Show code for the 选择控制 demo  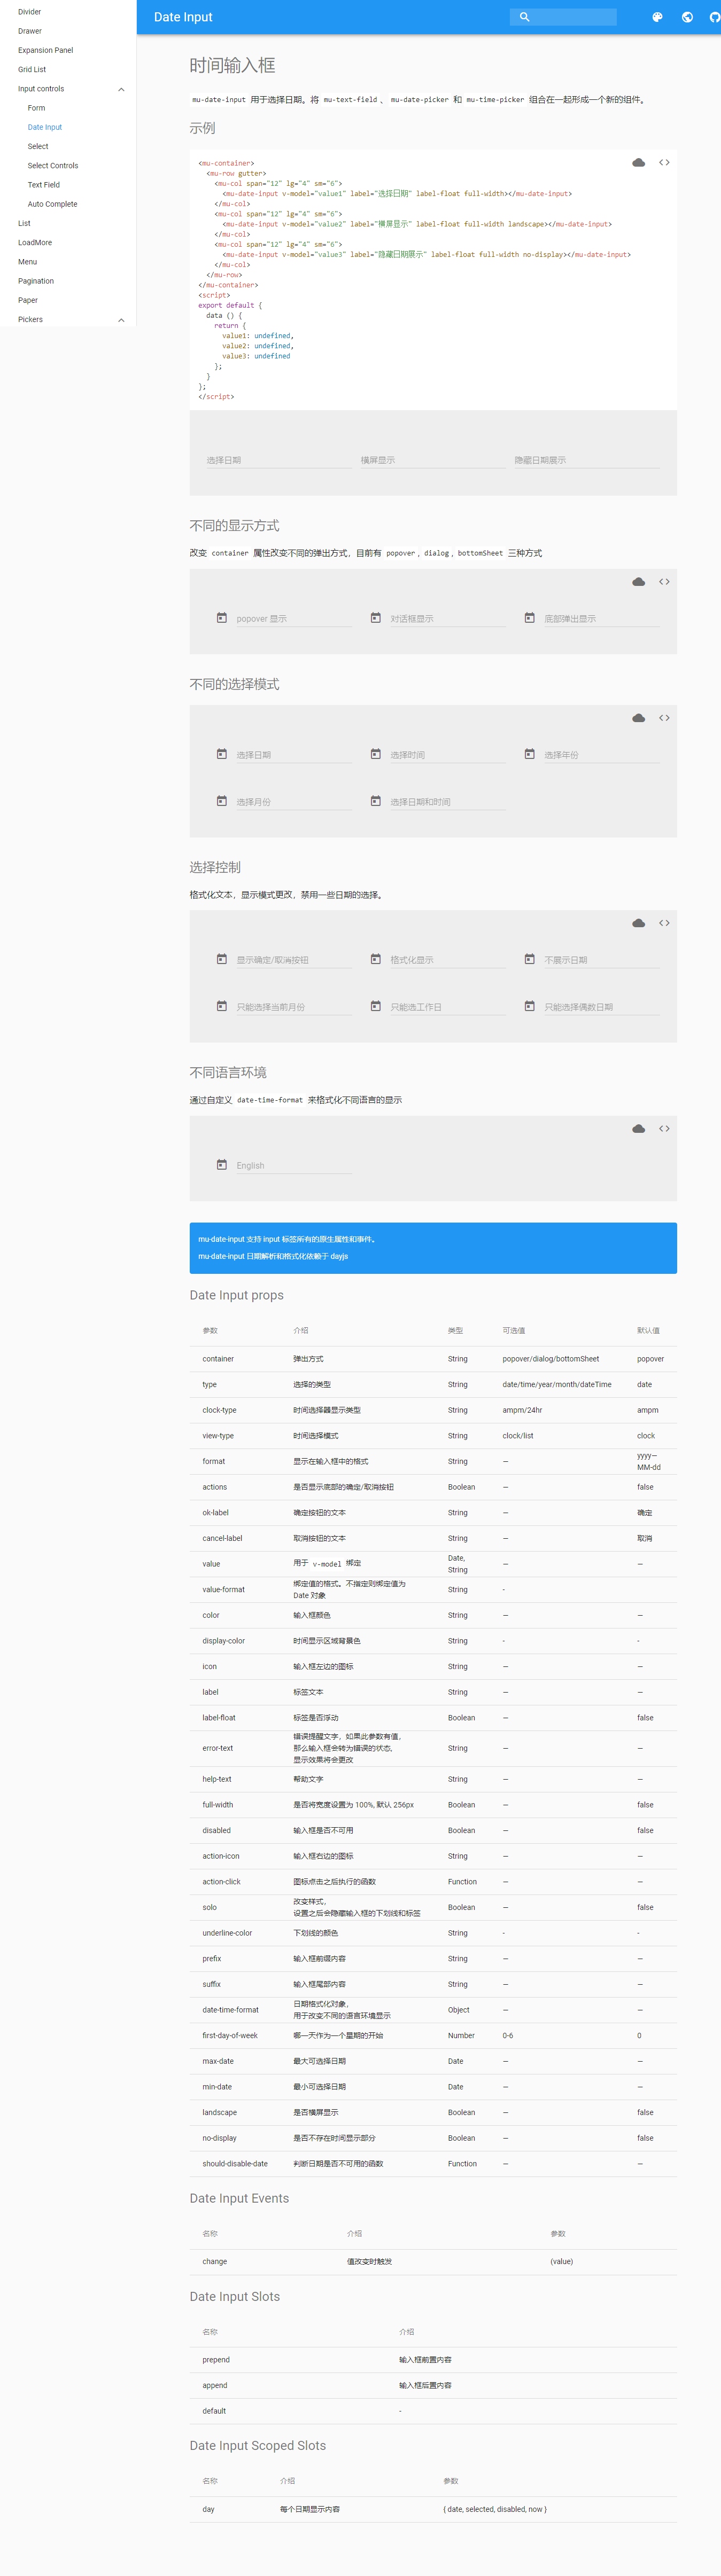[x=664, y=923]
